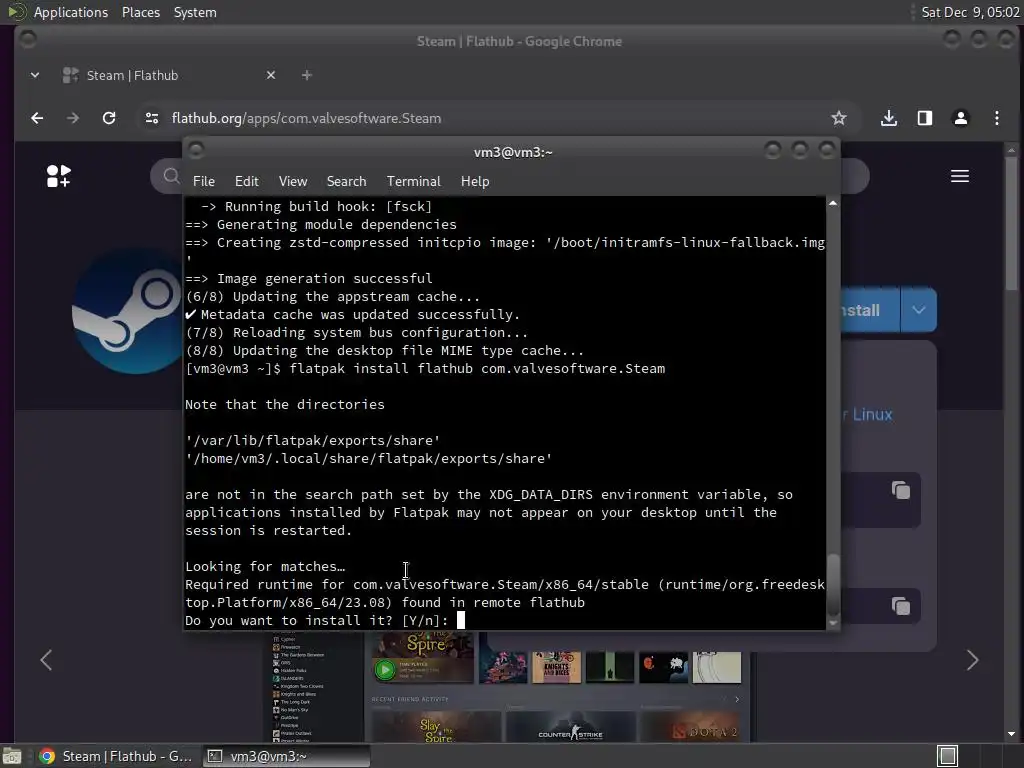Click the Flathub Install button

click(869, 310)
